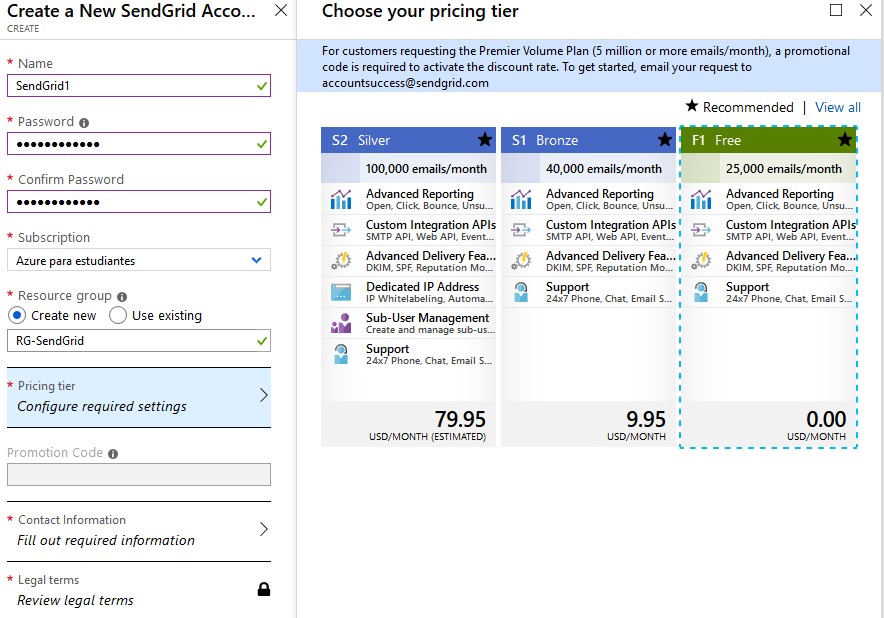Click the 79.95 price on Silver tier
The width and height of the screenshot is (884, 618).
pyautogui.click(x=460, y=419)
